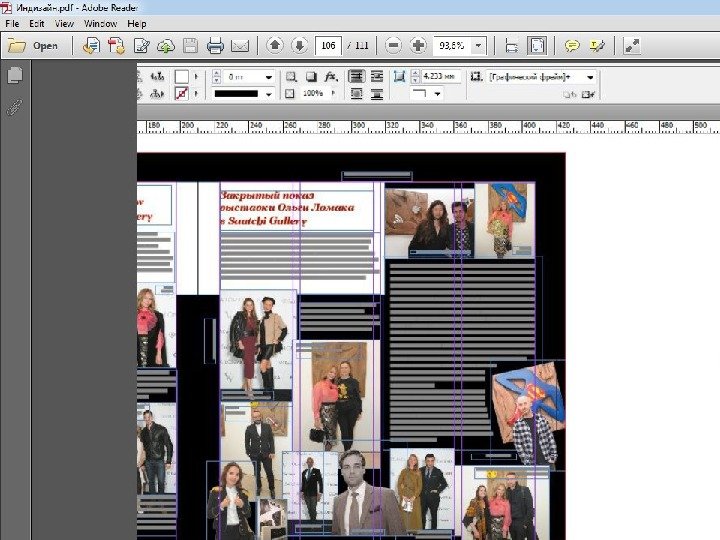Open the Edit menu

point(37,23)
